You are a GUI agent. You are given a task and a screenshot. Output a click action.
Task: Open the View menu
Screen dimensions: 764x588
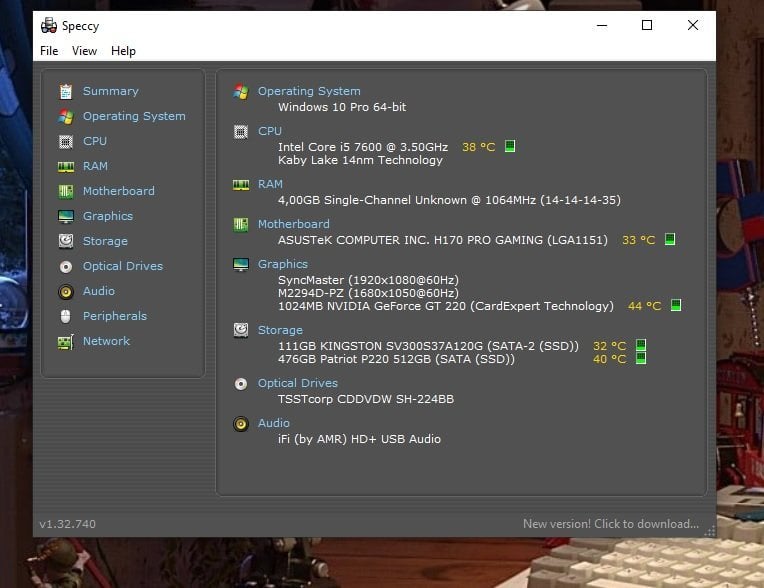(84, 51)
